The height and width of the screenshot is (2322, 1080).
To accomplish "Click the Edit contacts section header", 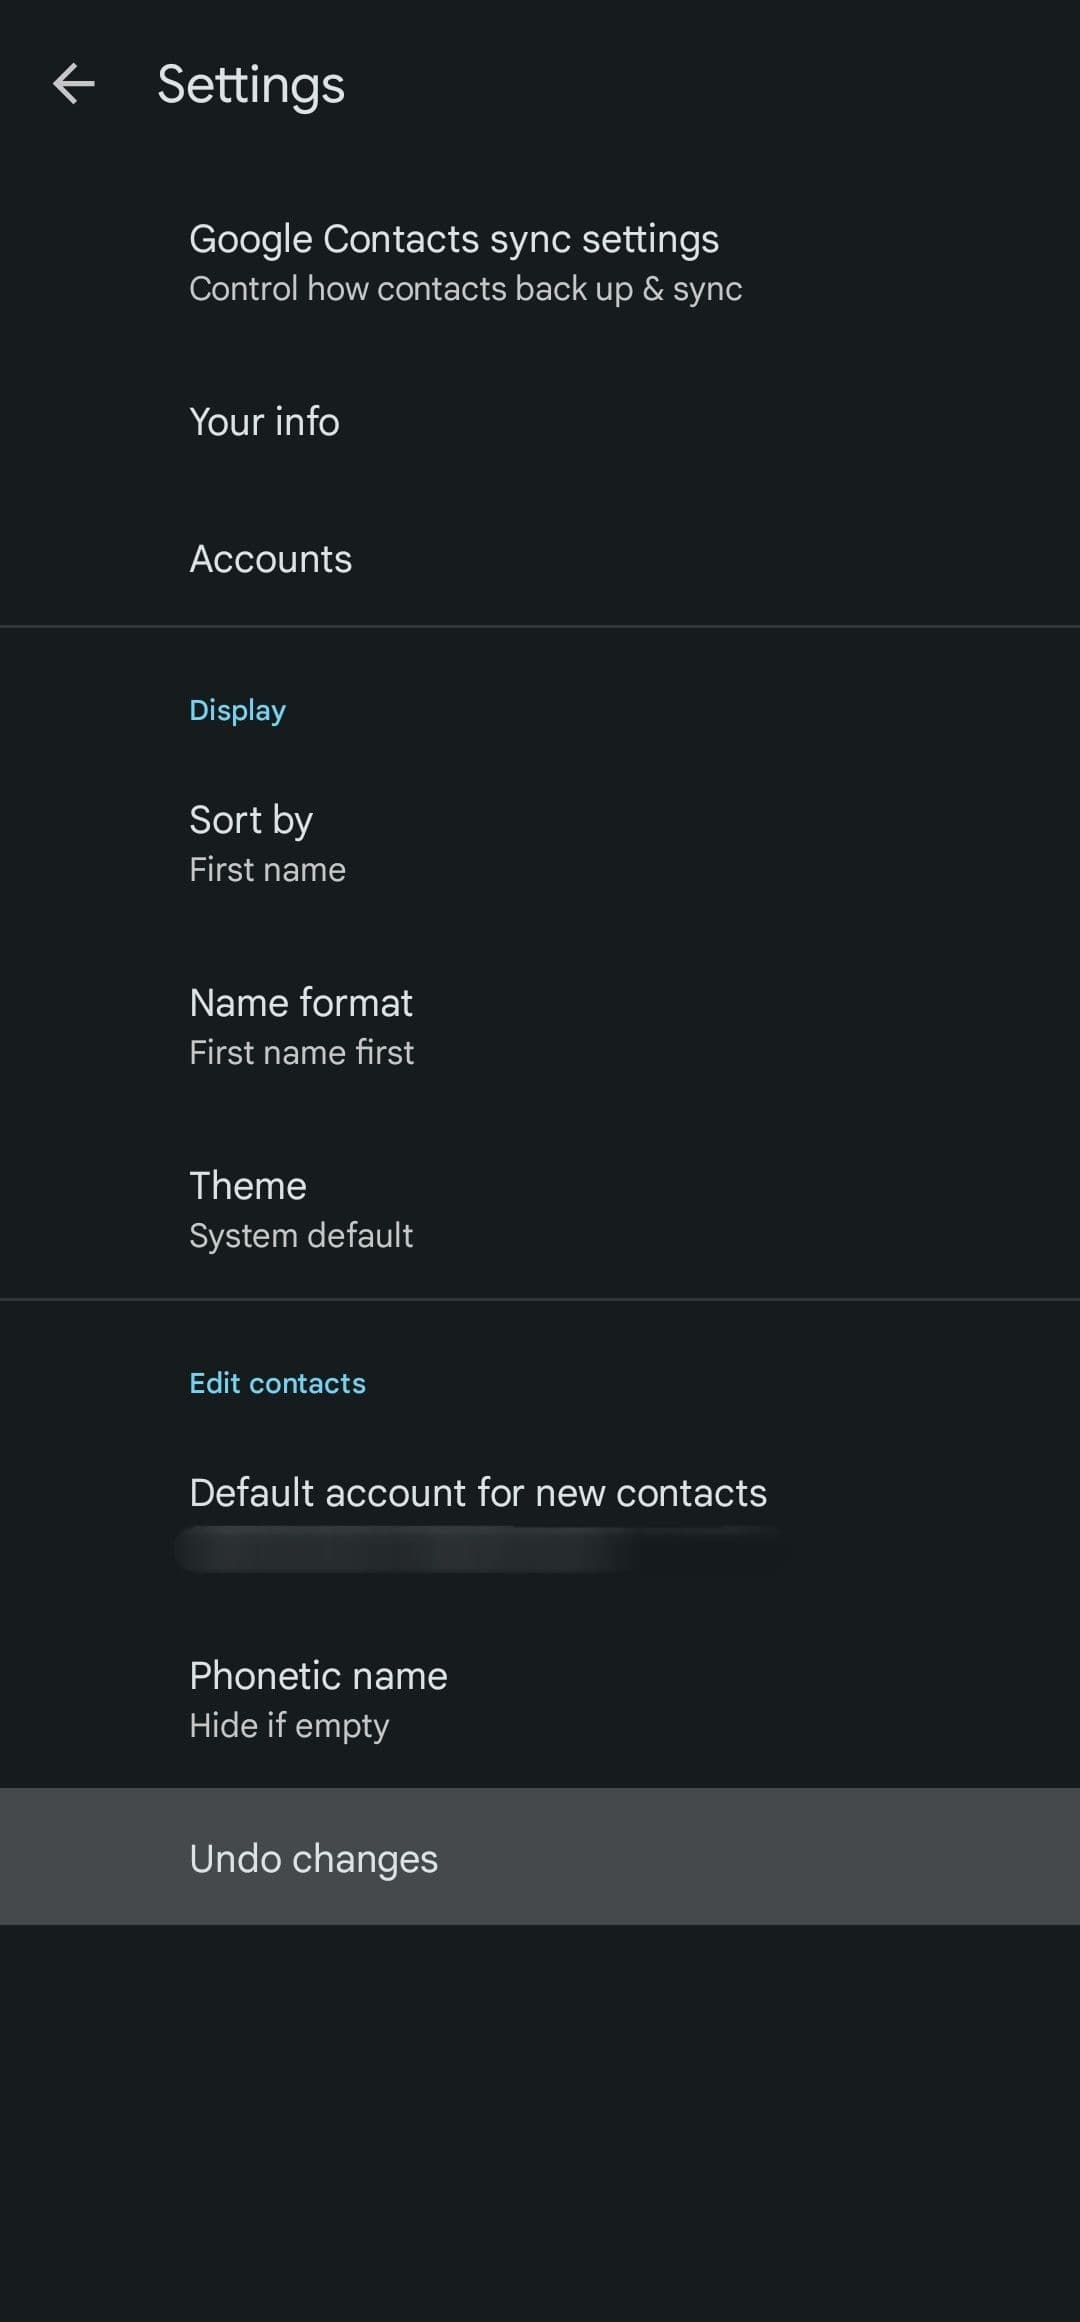I will pos(278,1383).
